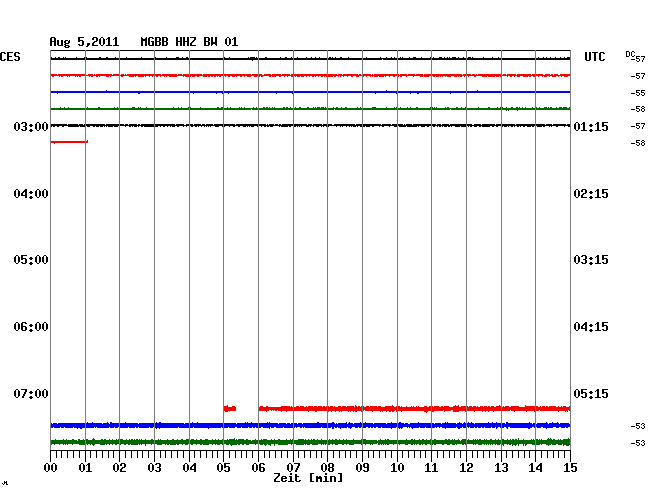Click the '02:15' UTC time label
This screenshot has height=494, width=650.
point(591,194)
